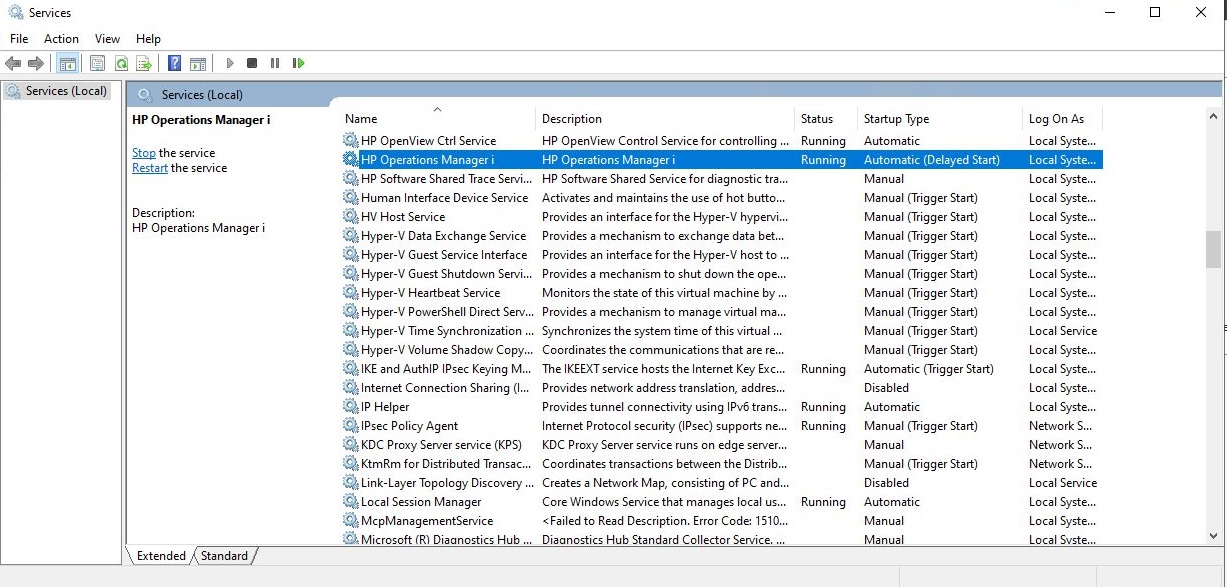Switch to the Standard tab
Viewport: 1227px width, 587px height.
(x=224, y=556)
